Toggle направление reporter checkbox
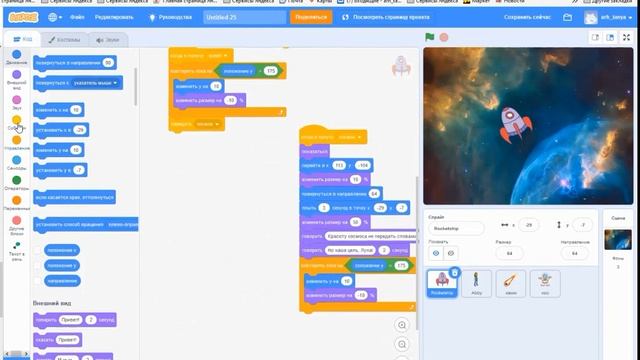 click(38, 281)
